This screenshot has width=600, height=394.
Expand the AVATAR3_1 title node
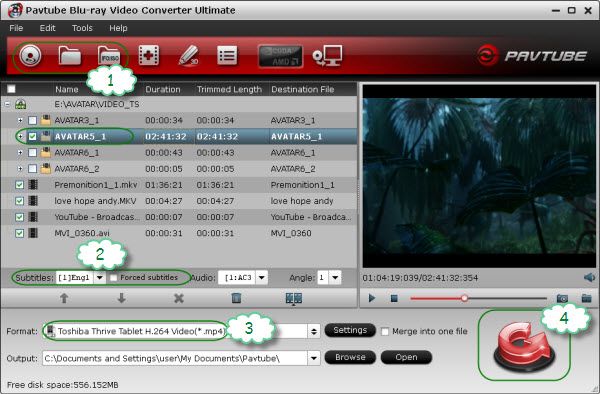point(20,120)
